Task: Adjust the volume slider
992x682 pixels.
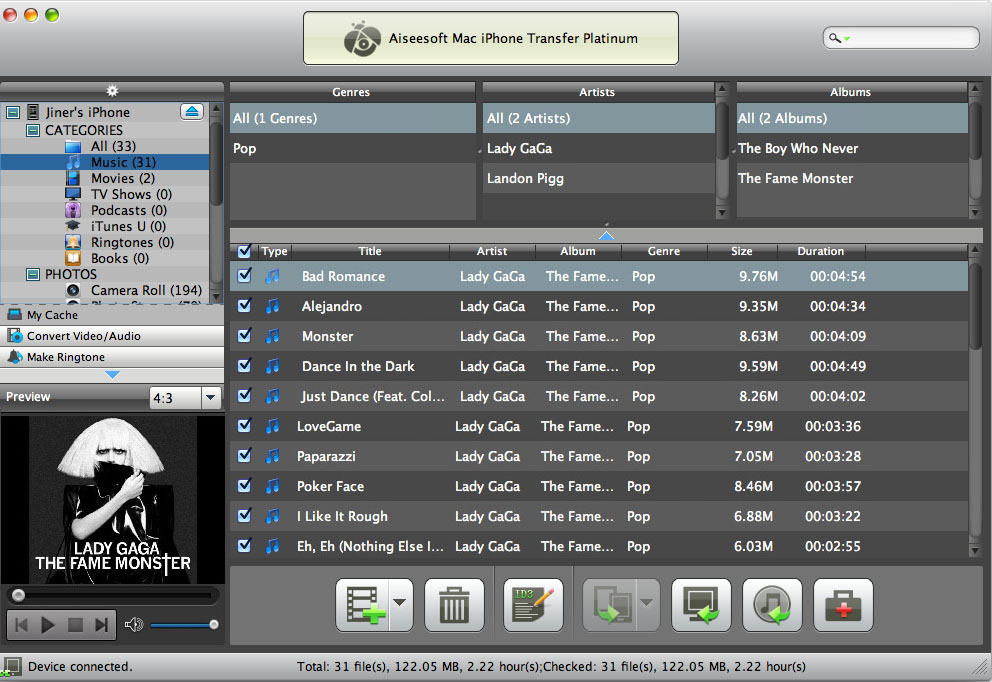Action: pos(184,625)
